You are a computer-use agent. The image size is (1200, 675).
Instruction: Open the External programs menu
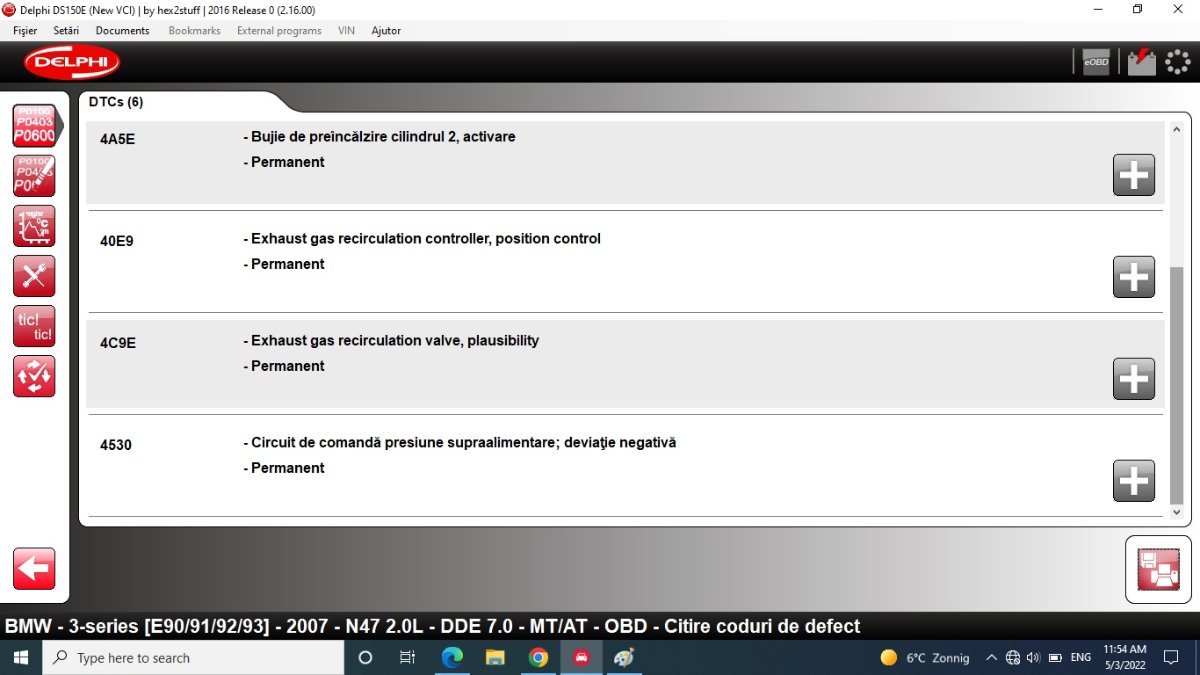pos(279,31)
